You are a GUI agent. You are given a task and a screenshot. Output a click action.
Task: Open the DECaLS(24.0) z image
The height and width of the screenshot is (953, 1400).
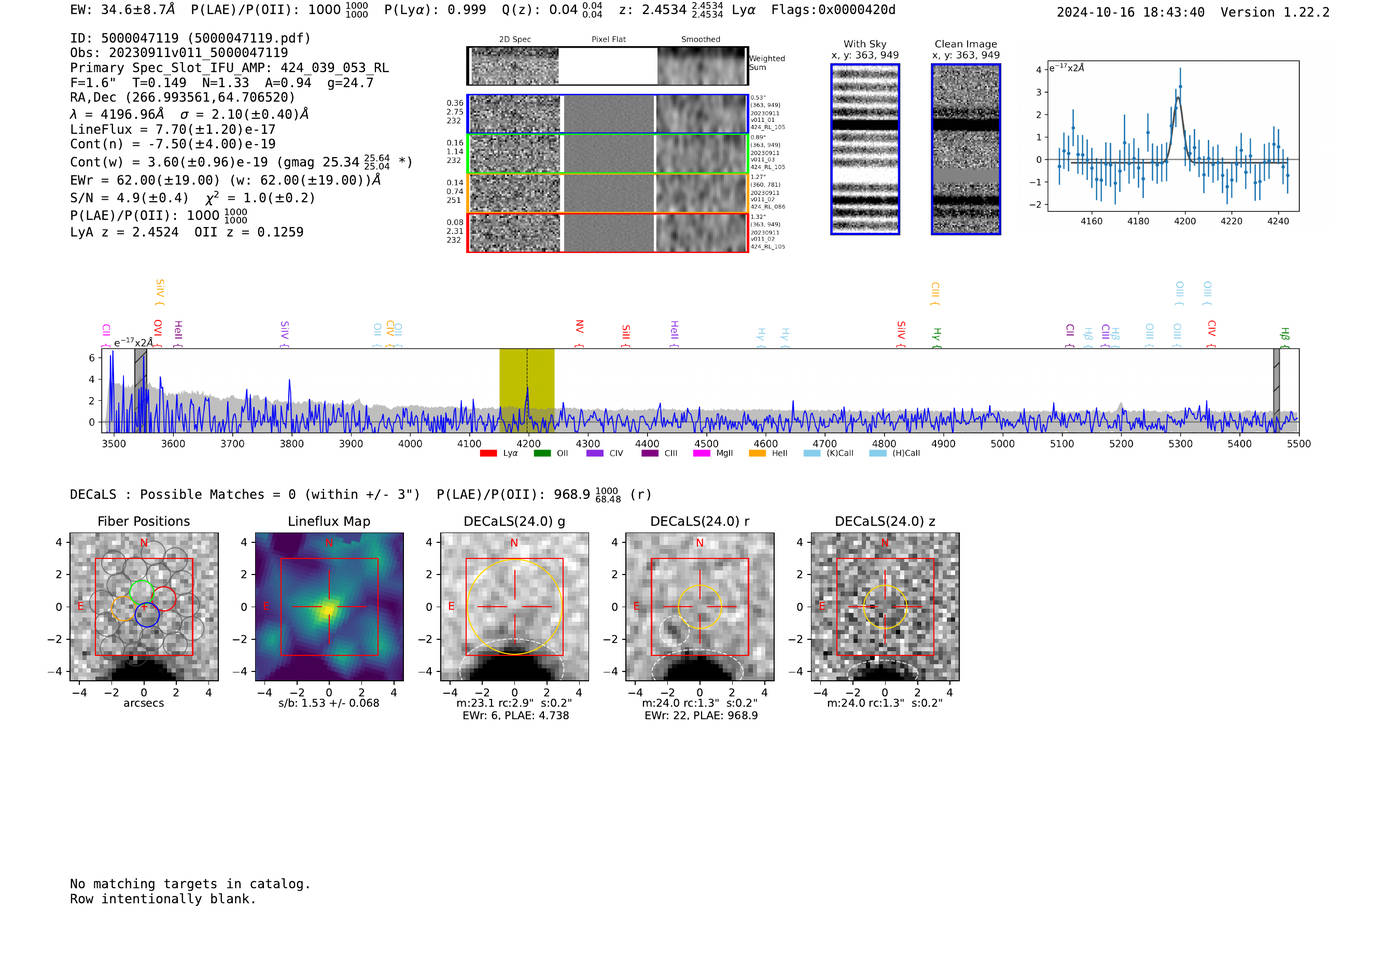click(x=885, y=607)
